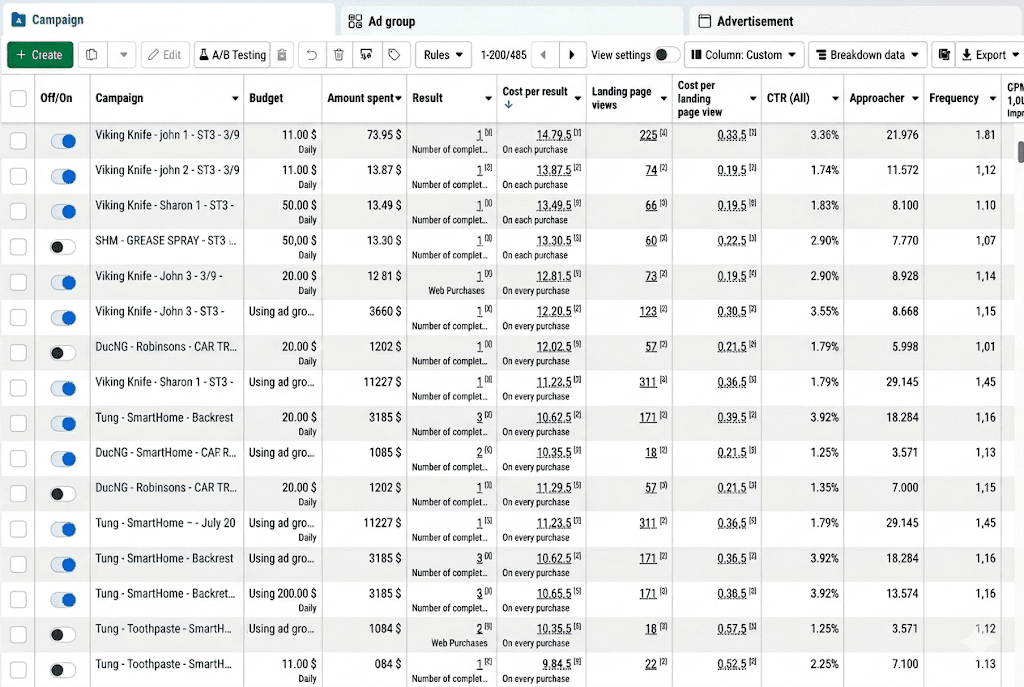Click the Create campaign button

(40, 55)
